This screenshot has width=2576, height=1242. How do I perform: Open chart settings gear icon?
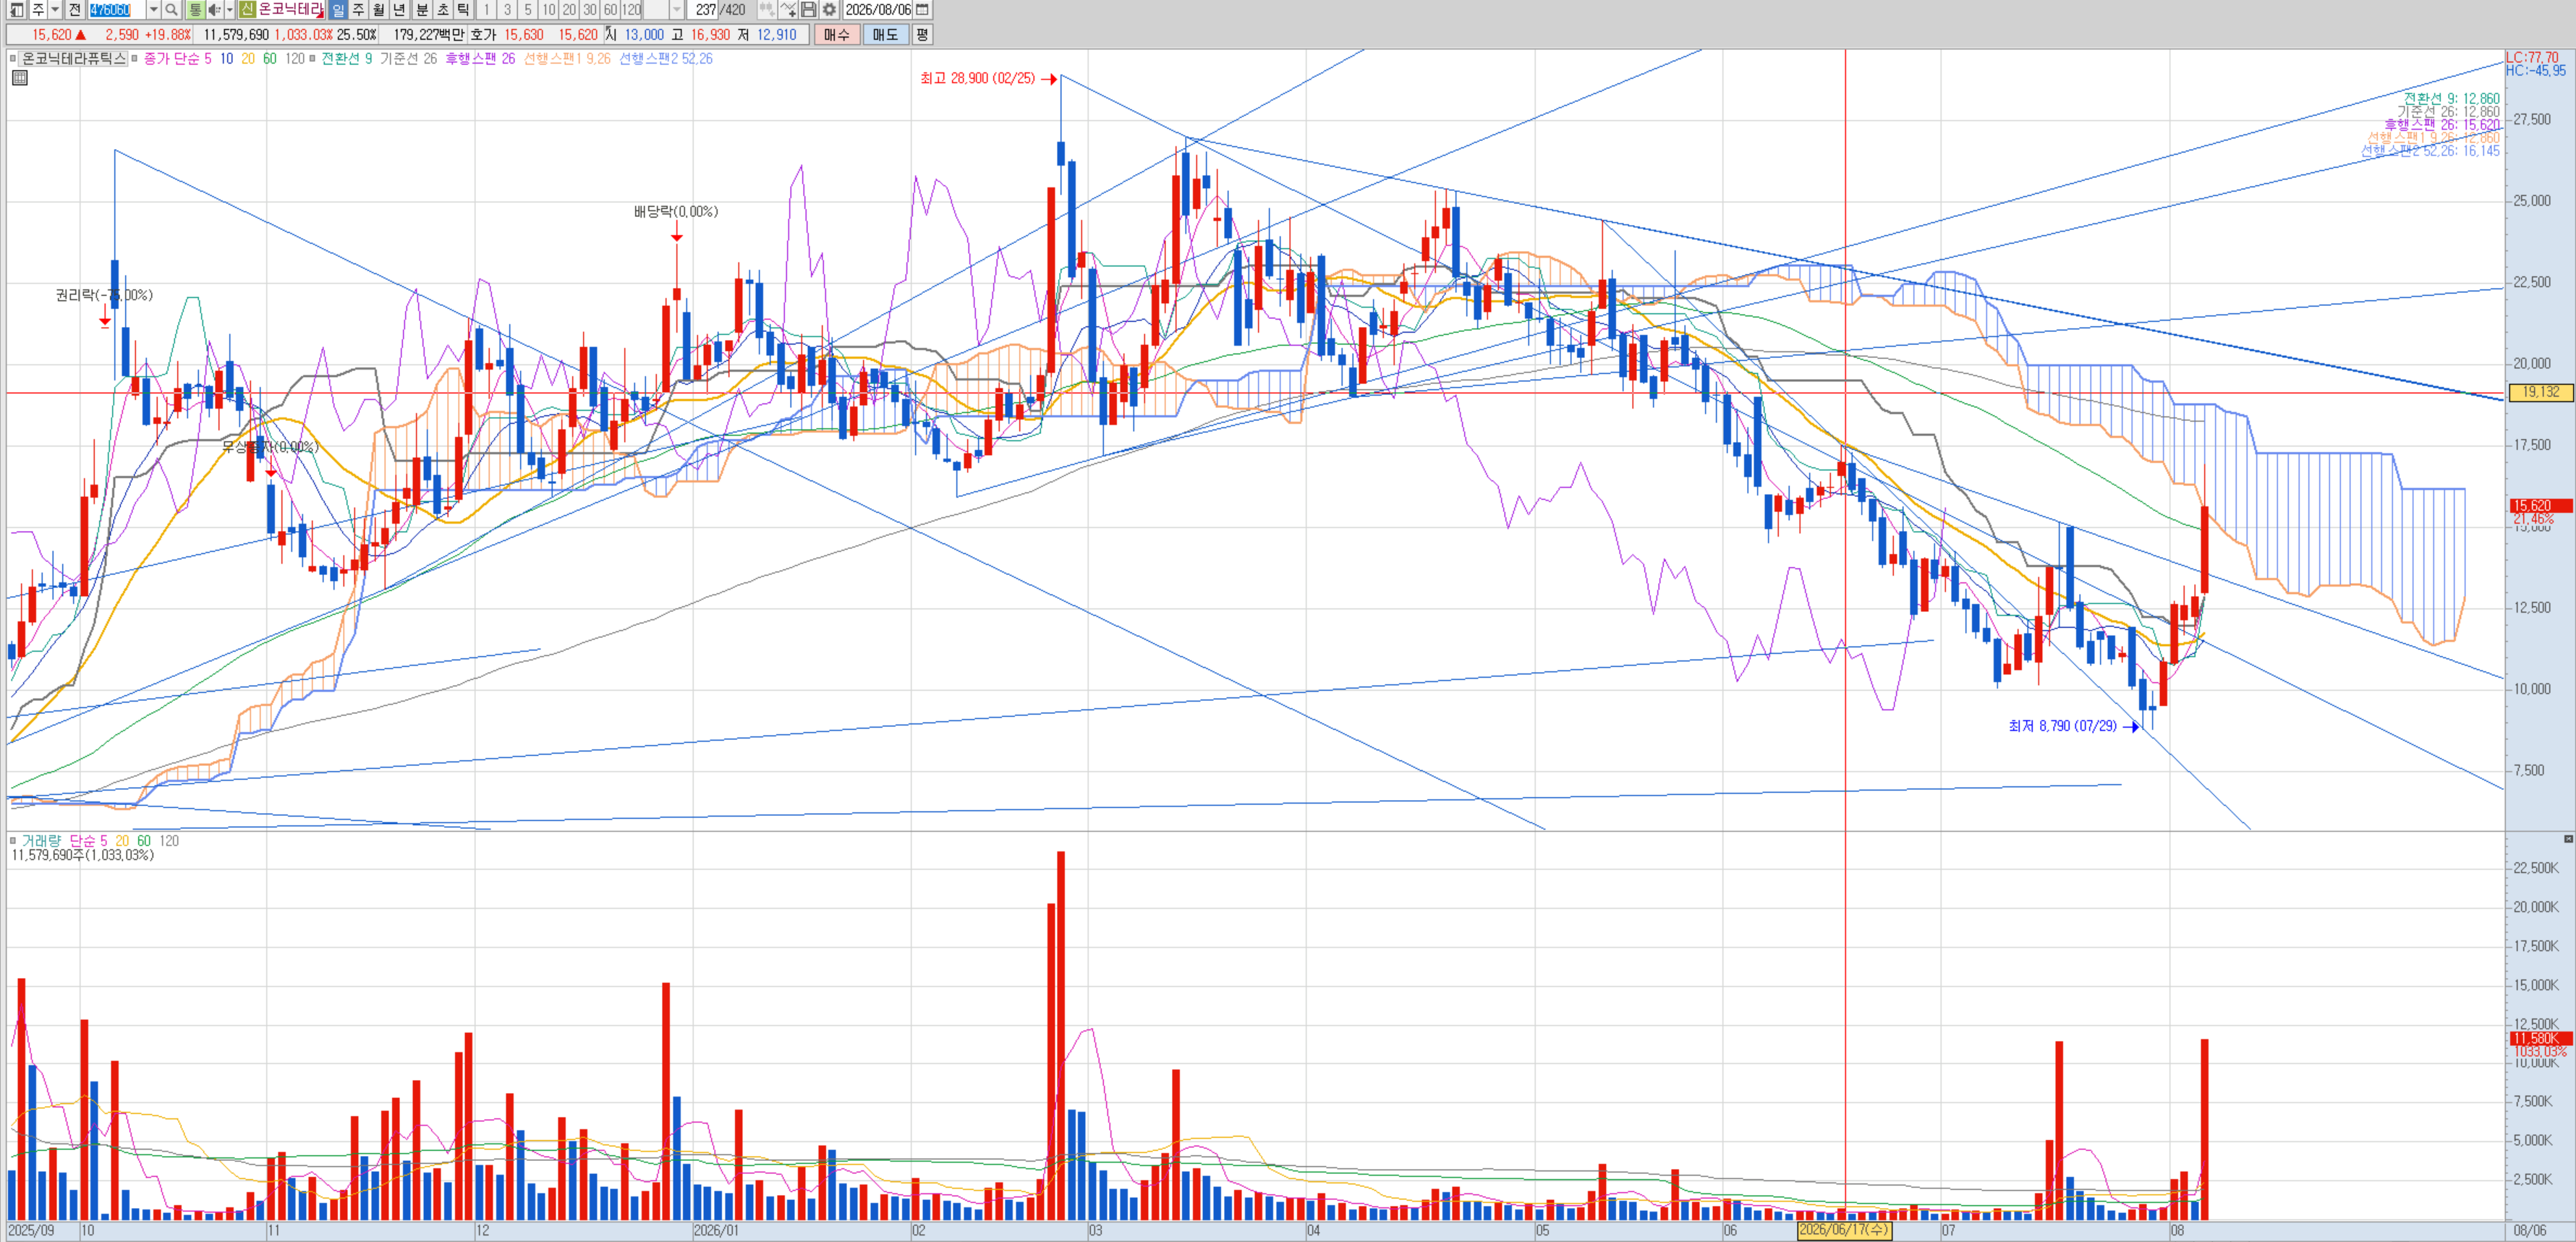tap(829, 10)
